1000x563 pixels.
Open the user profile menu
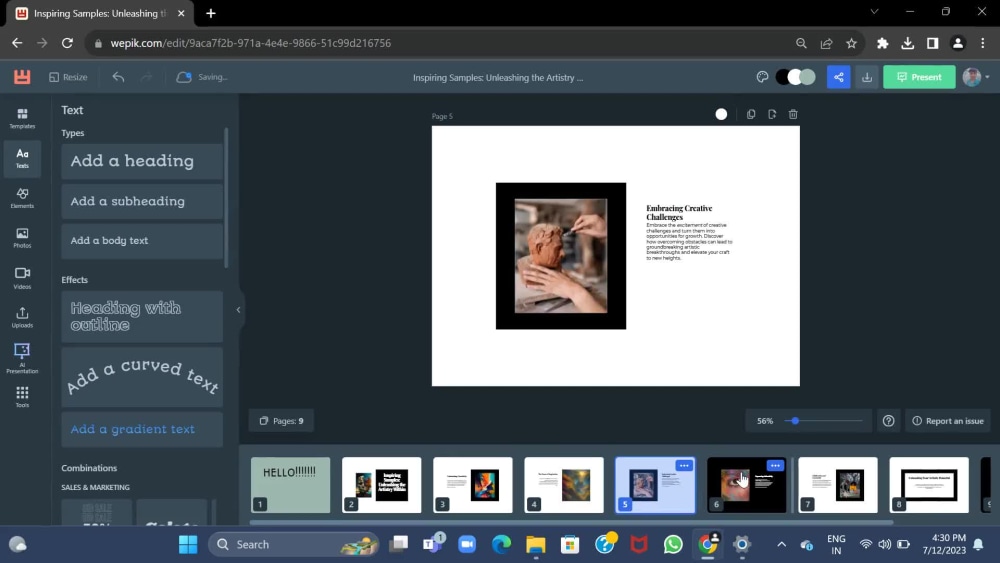point(975,77)
